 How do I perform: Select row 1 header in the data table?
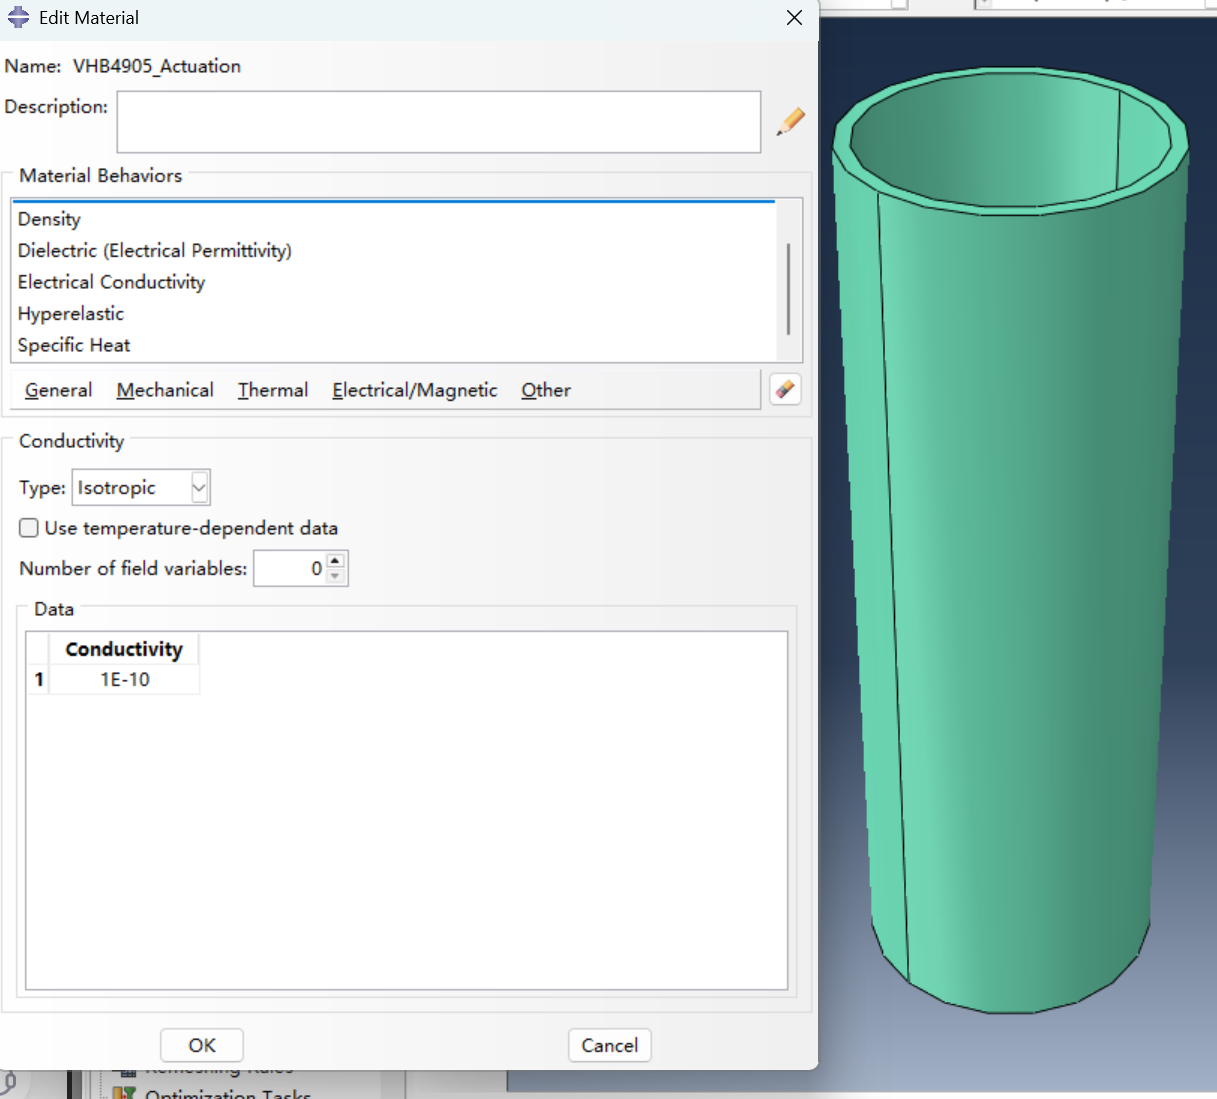[x=38, y=680]
